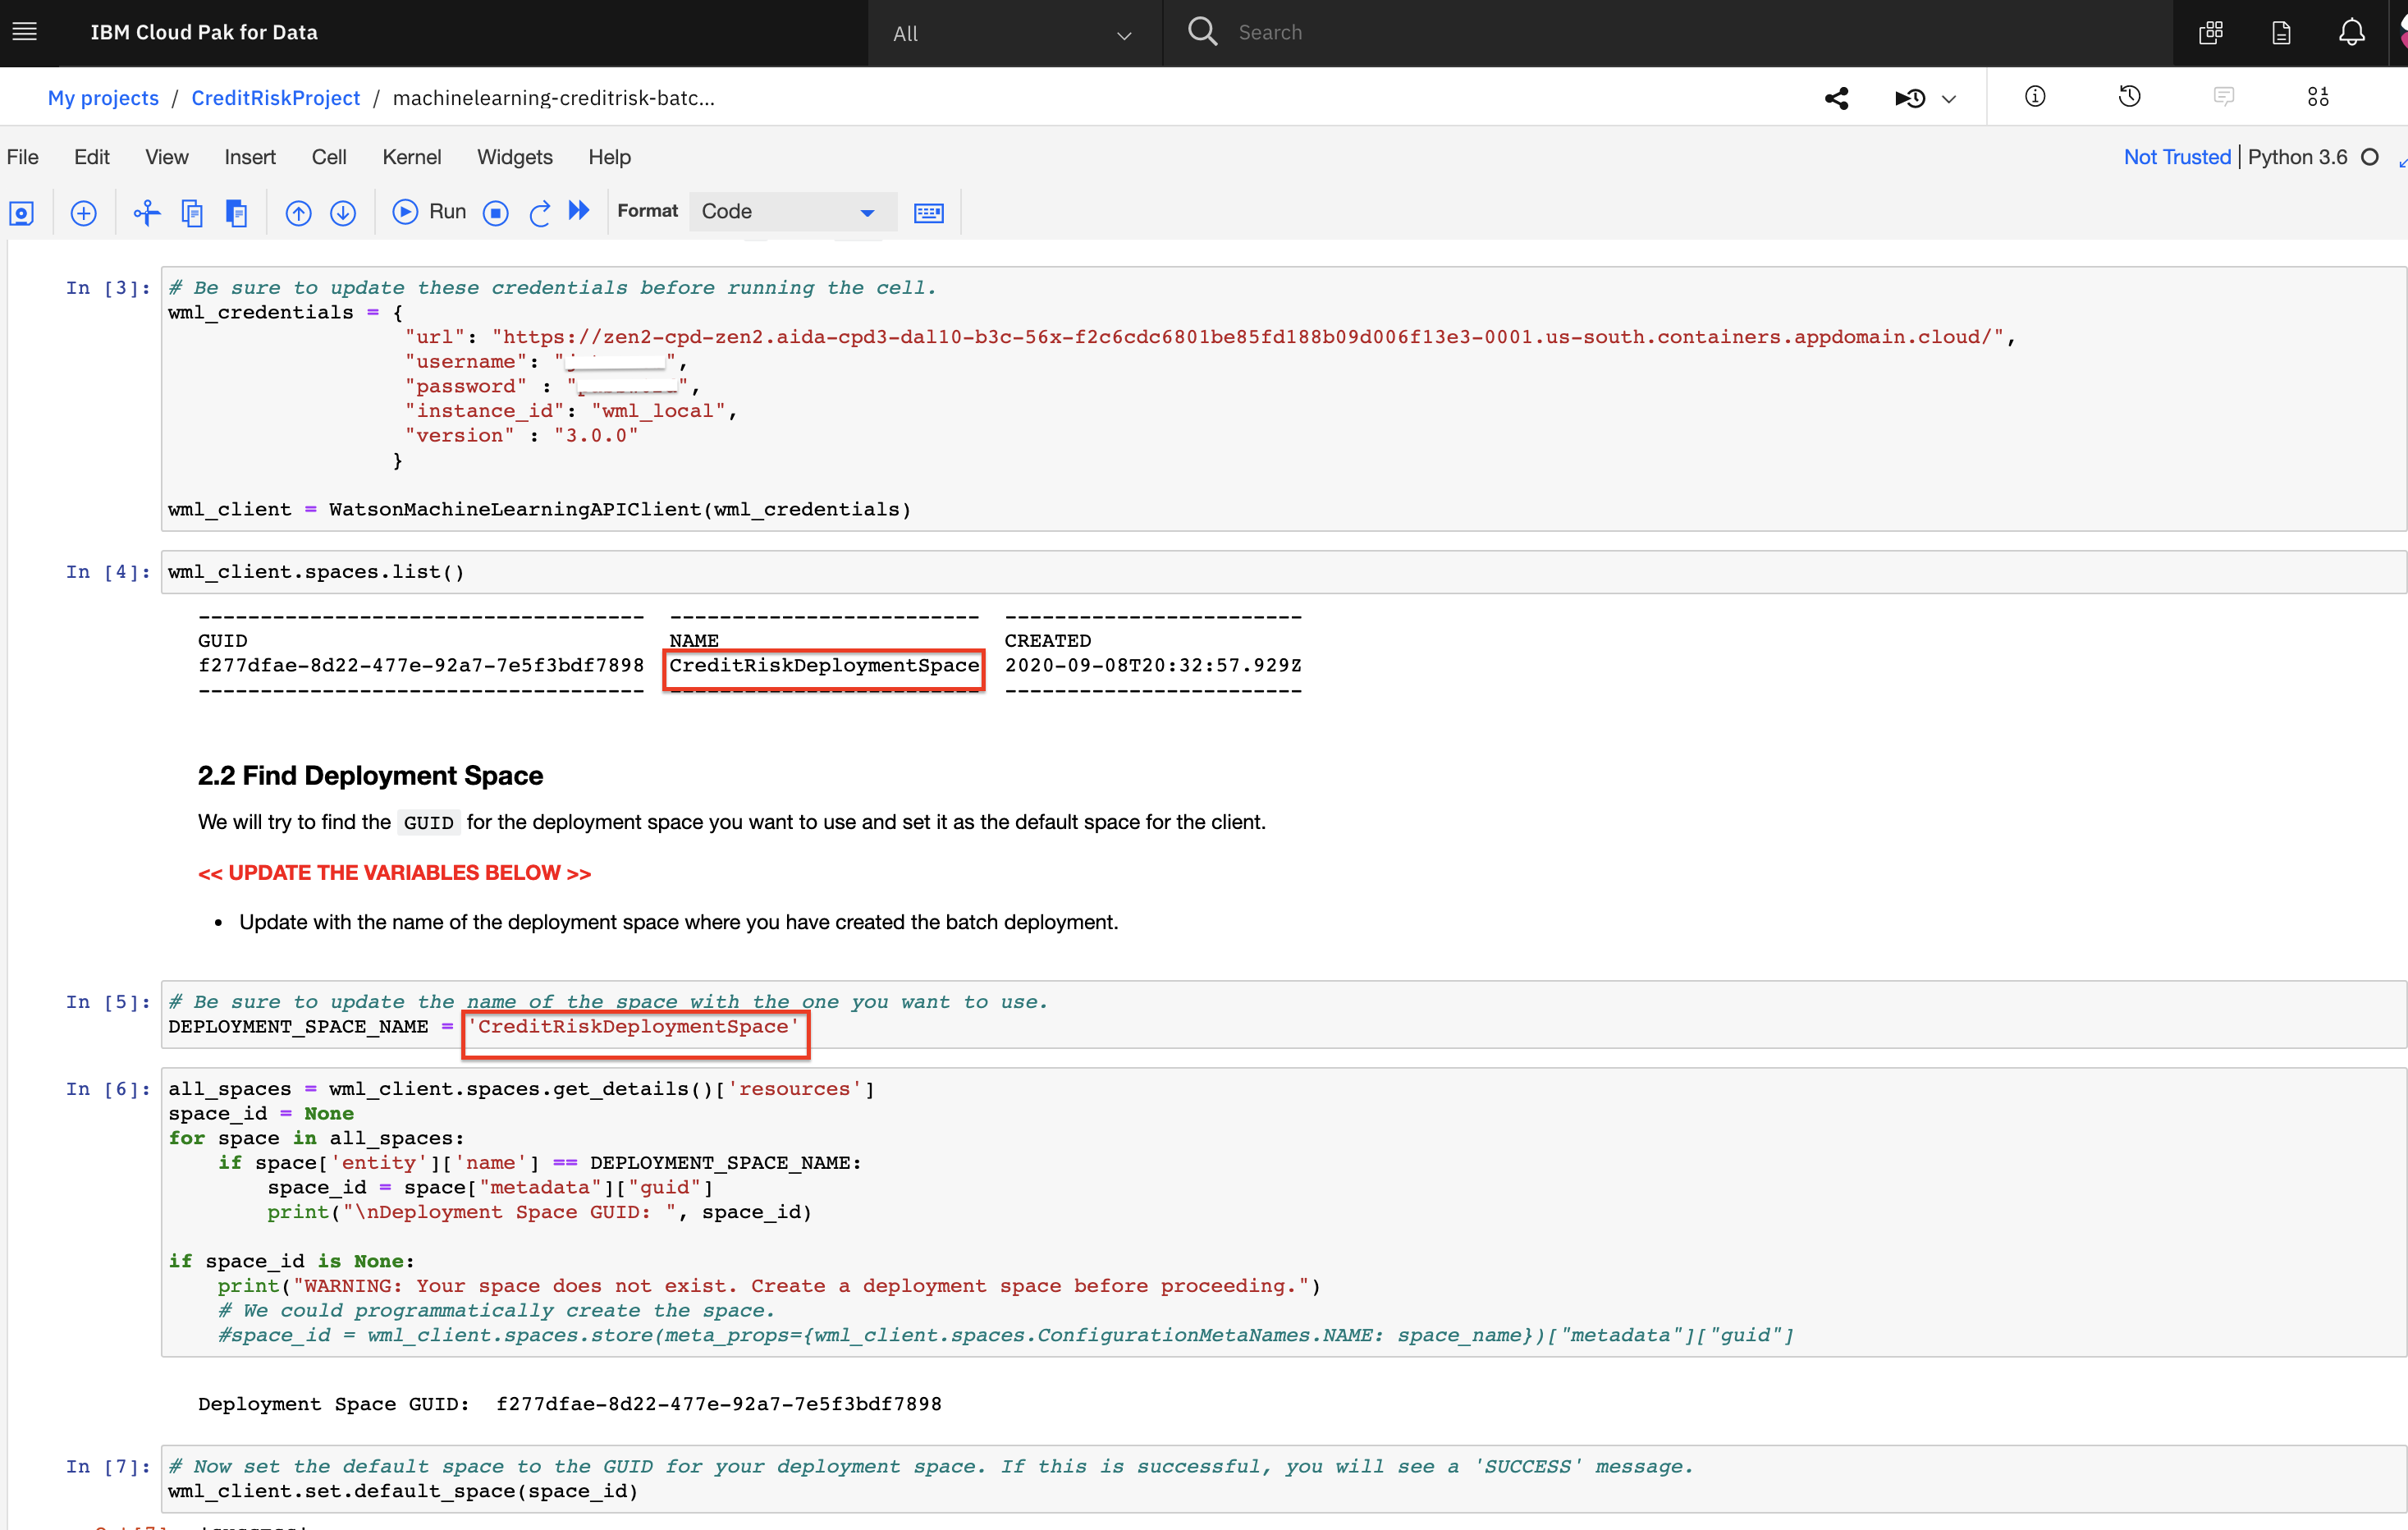Click the interrupt kernel icon

[x=493, y=211]
